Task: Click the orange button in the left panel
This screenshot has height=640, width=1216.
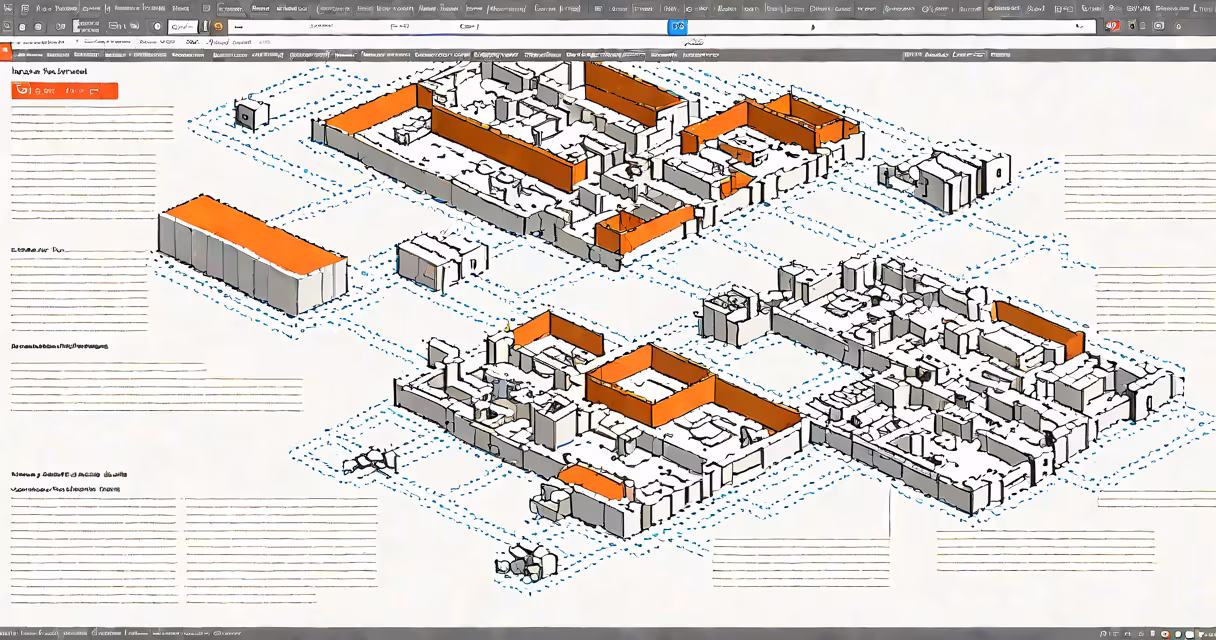Action: (x=65, y=91)
